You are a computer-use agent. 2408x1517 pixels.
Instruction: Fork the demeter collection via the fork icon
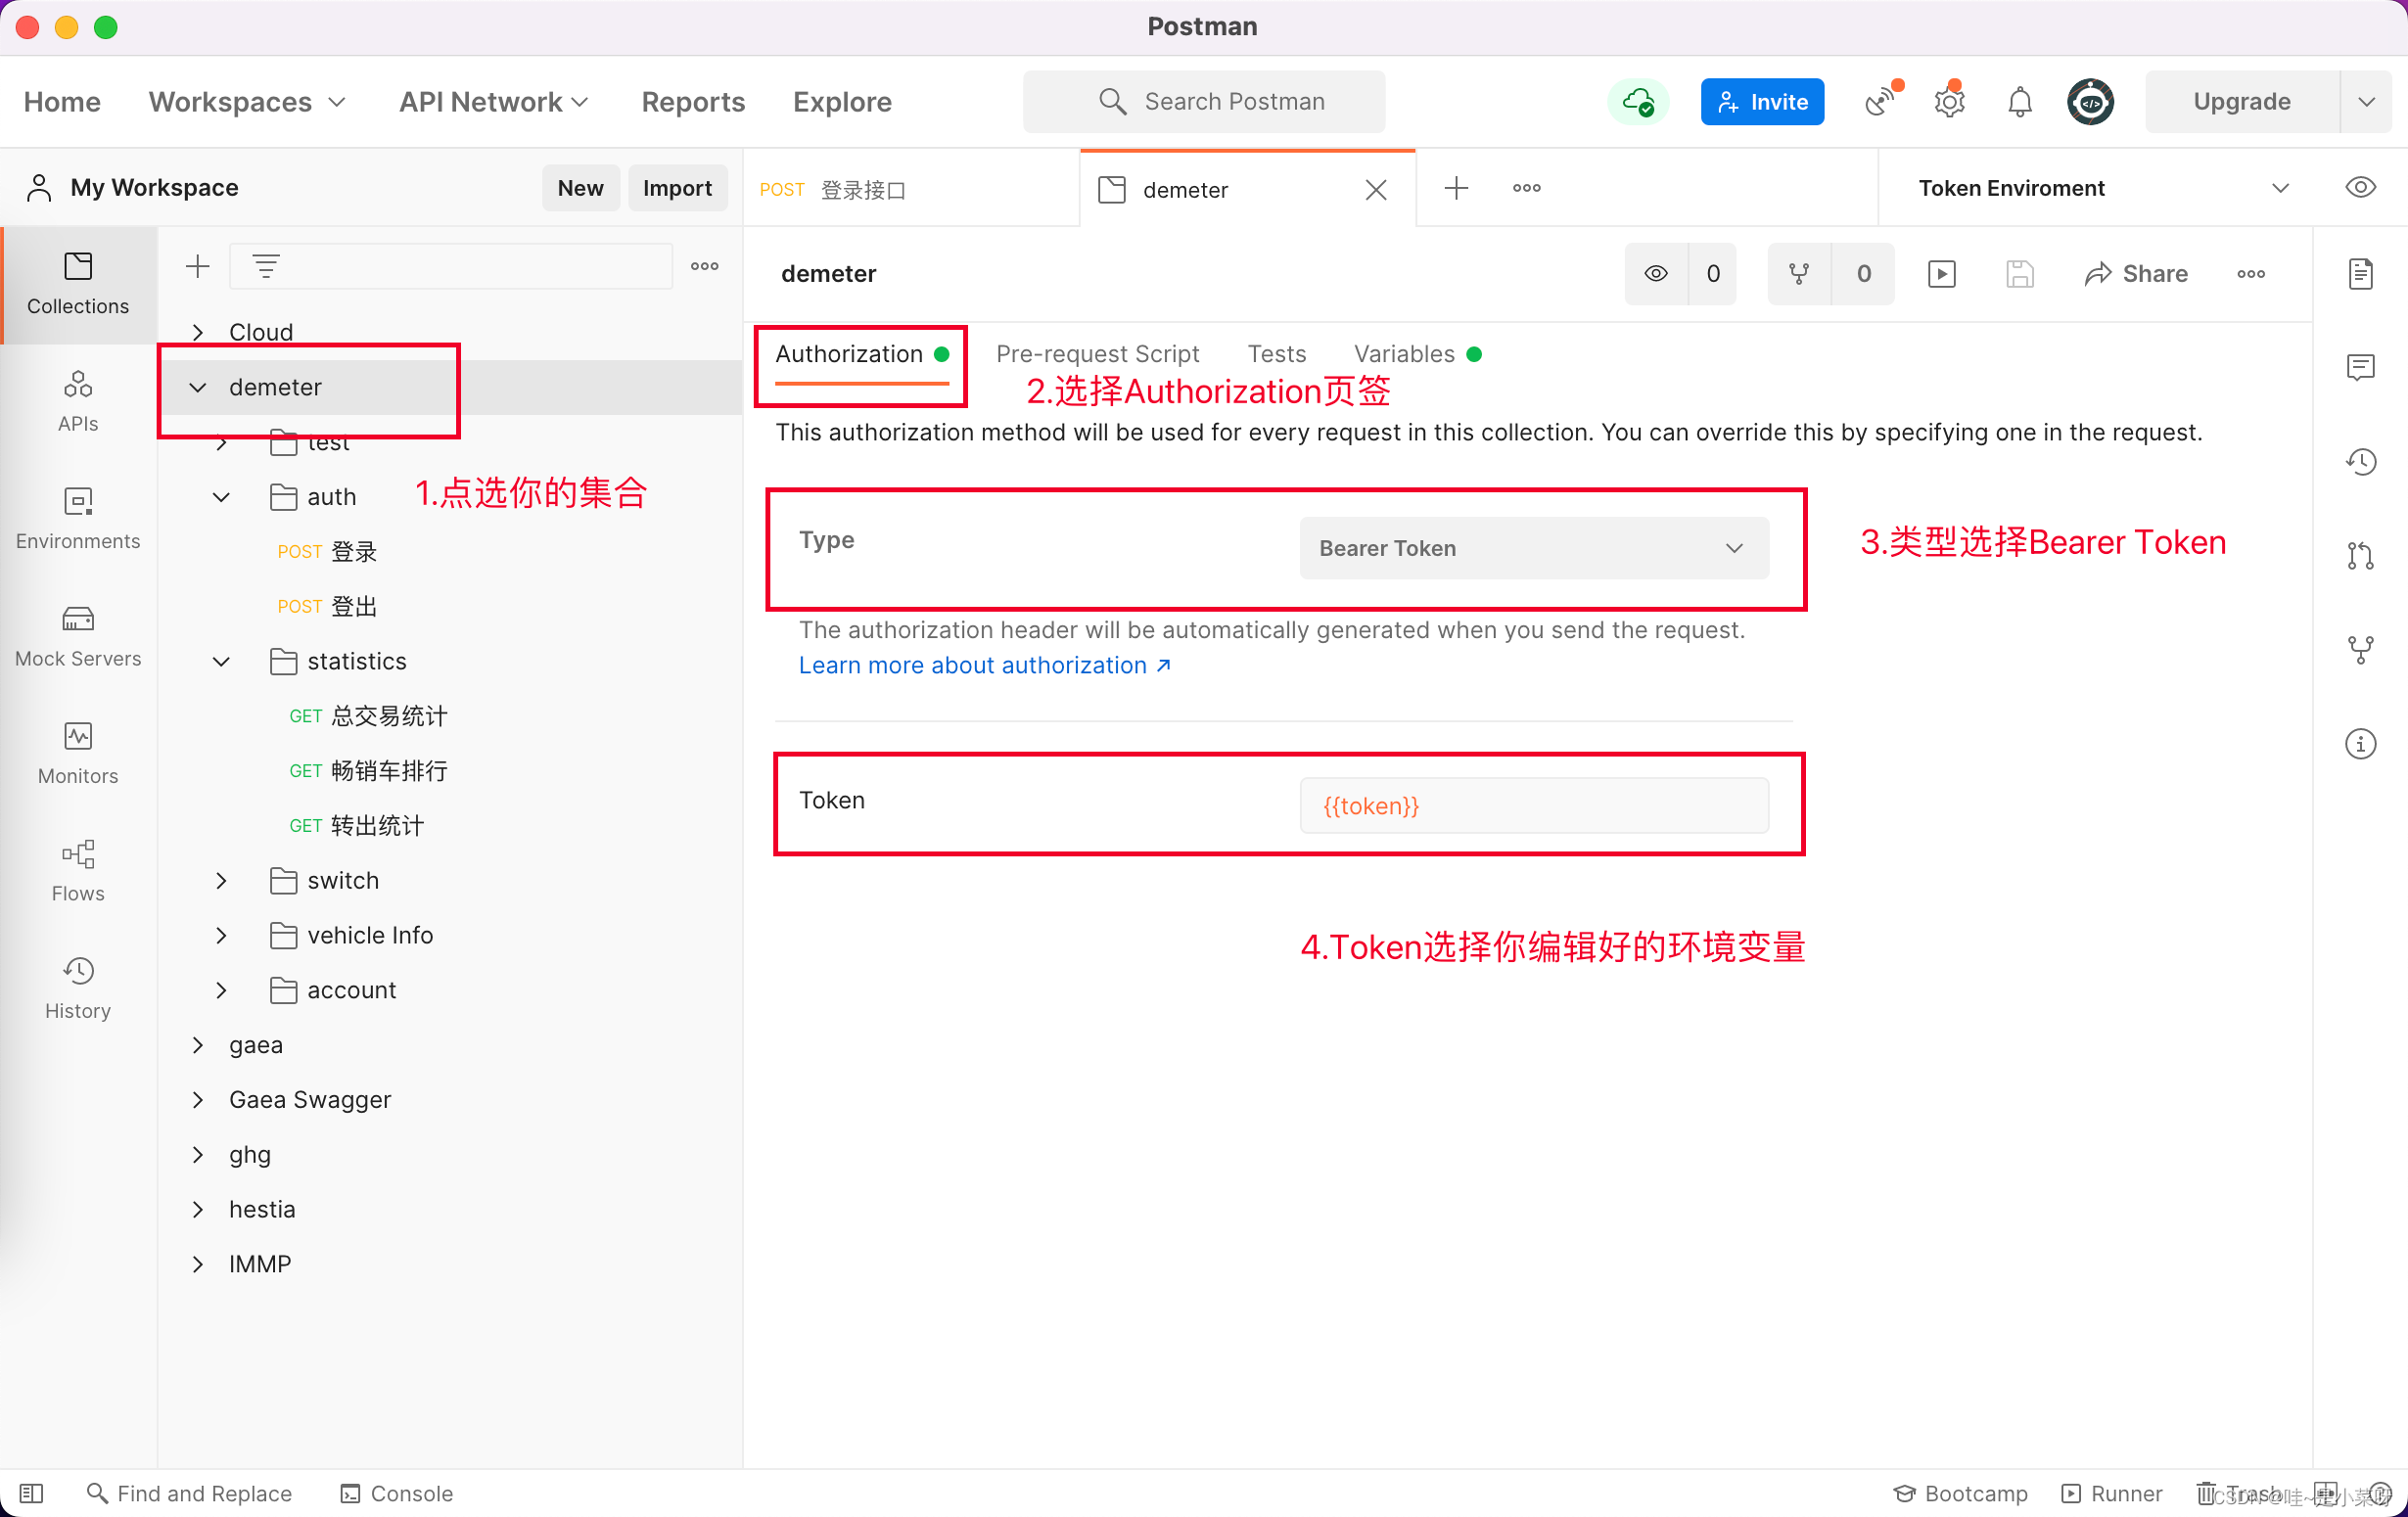point(1799,273)
